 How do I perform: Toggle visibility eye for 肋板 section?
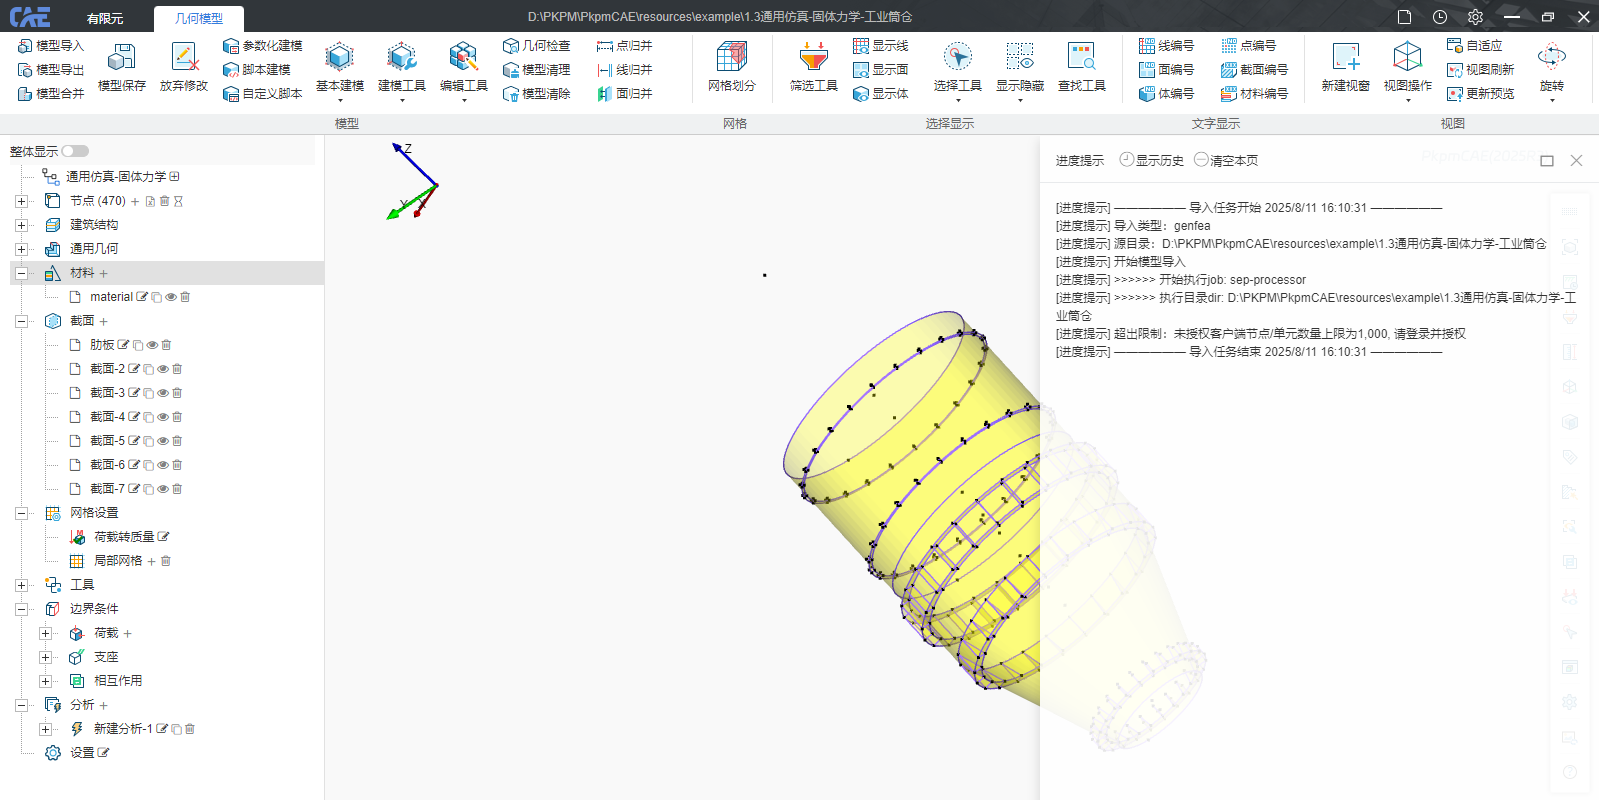click(x=152, y=345)
